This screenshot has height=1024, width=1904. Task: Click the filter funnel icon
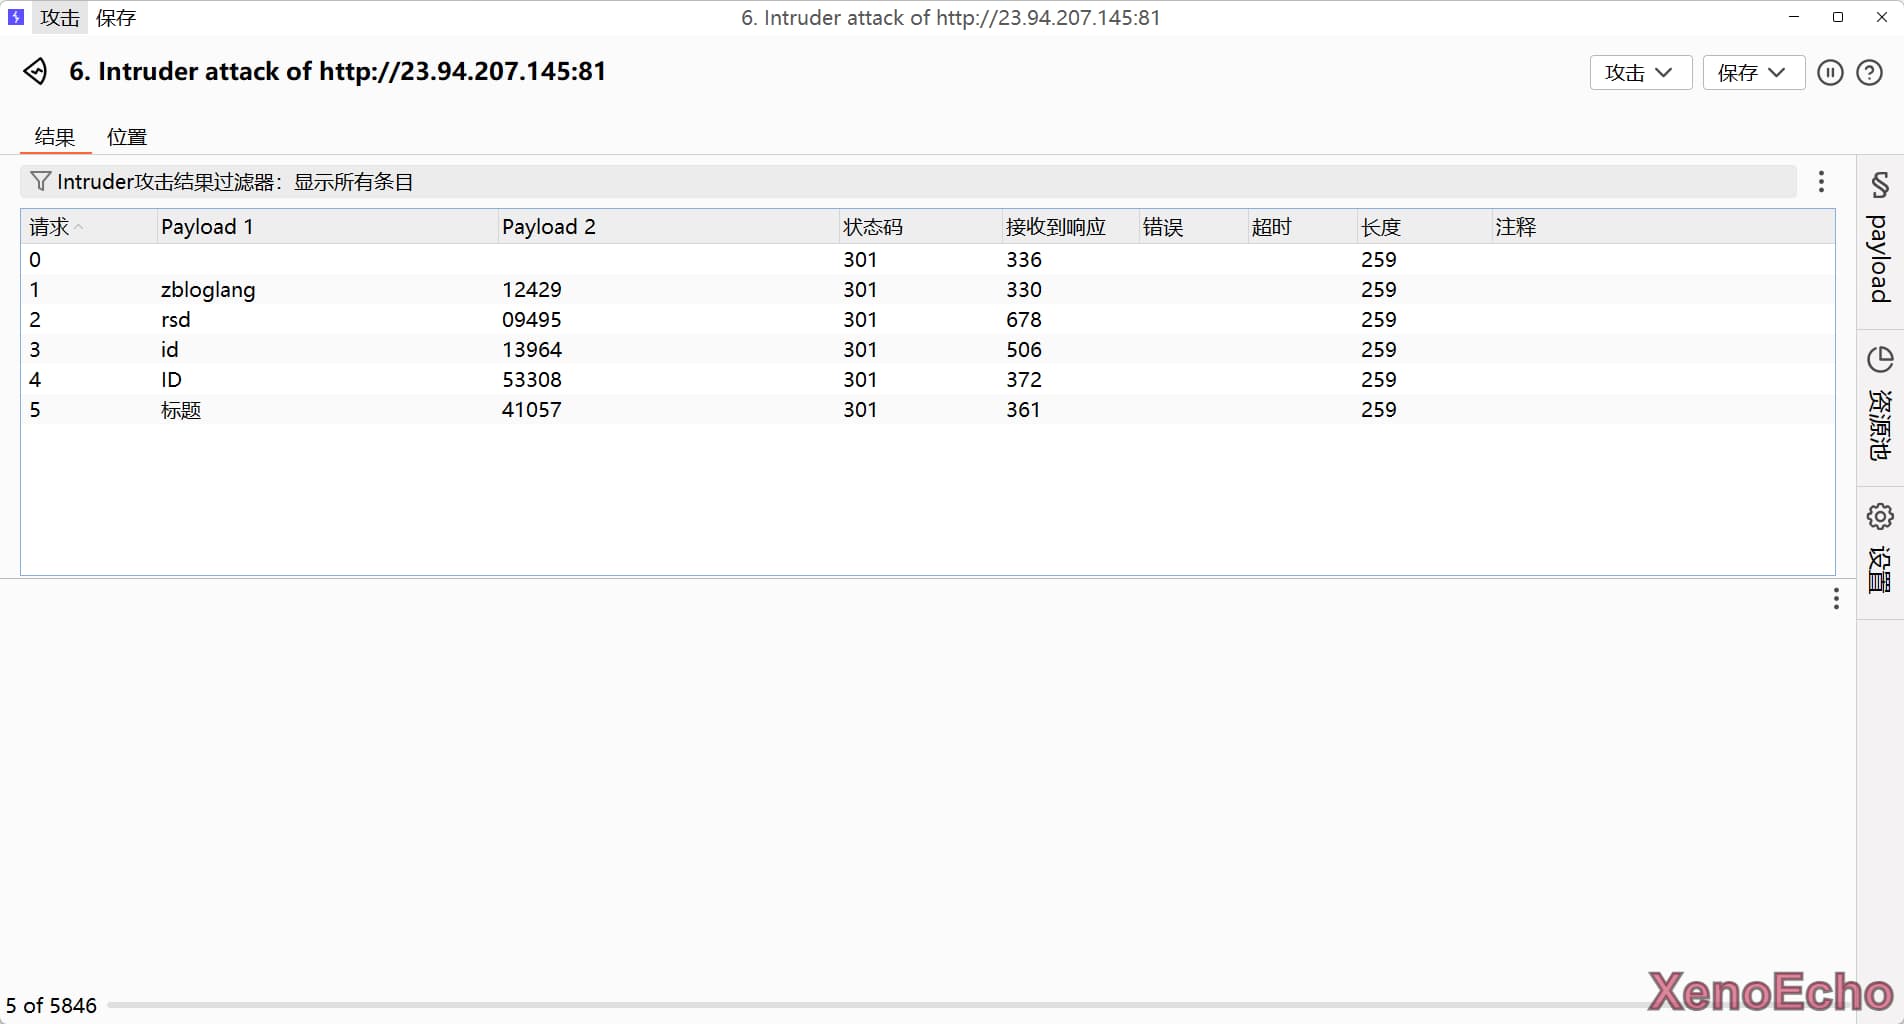tap(40, 182)
